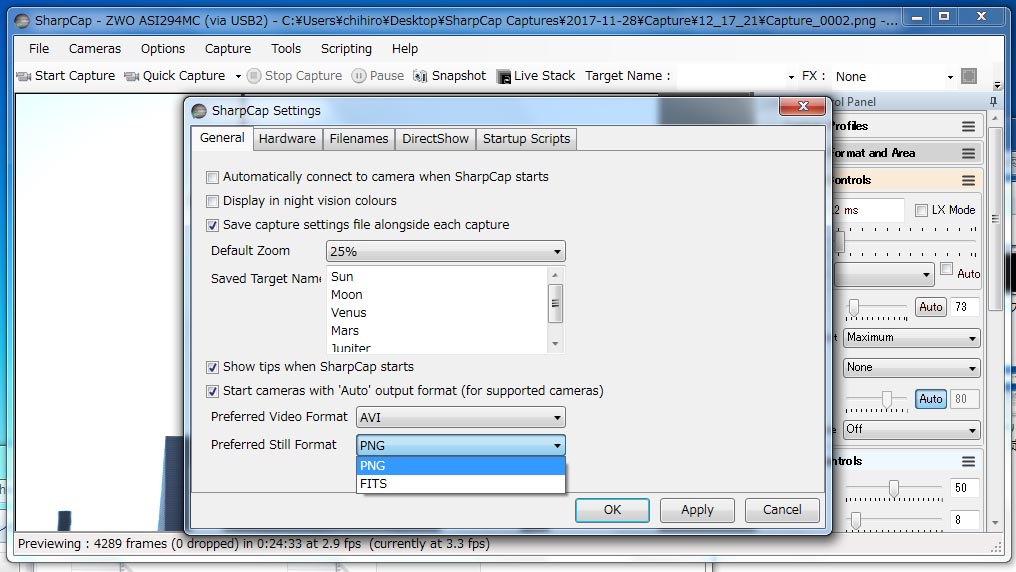Pin the Control Panel with pushpin icon
Image resolution: width=1016 pixels, height=572 pixels.
[x=993, y=102]
